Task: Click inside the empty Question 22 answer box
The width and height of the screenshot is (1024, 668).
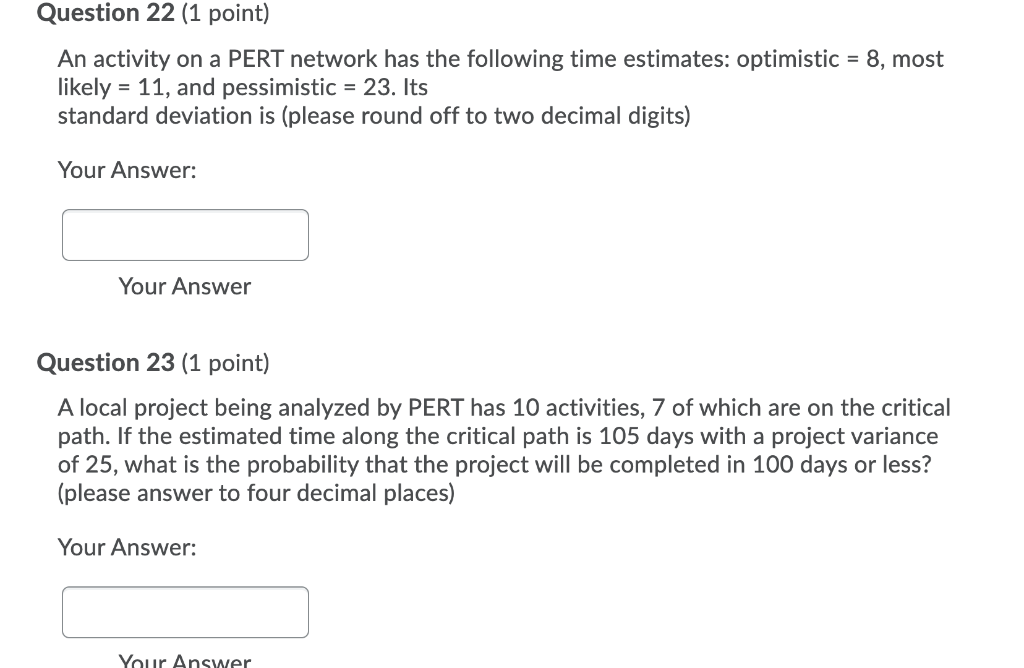Action: [x=185, y=234]
